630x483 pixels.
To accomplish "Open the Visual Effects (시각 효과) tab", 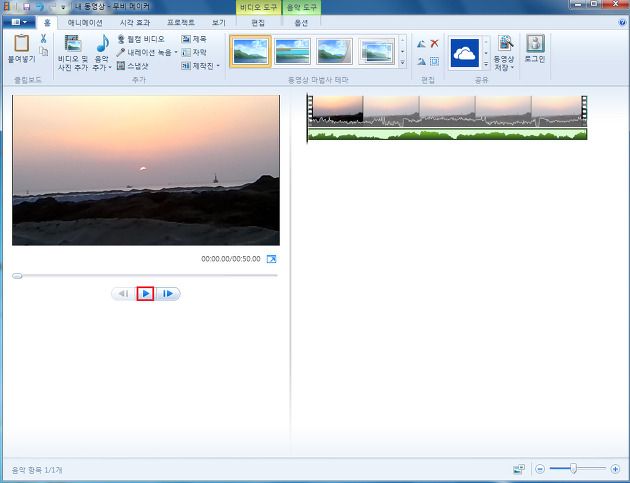I will tap(135, 23).
